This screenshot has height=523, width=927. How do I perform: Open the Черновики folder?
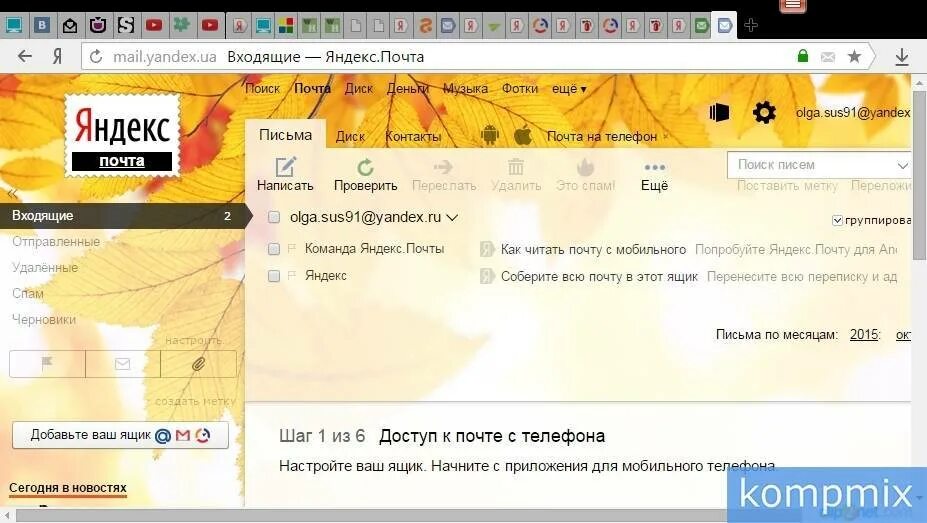[x=44, y=320]
